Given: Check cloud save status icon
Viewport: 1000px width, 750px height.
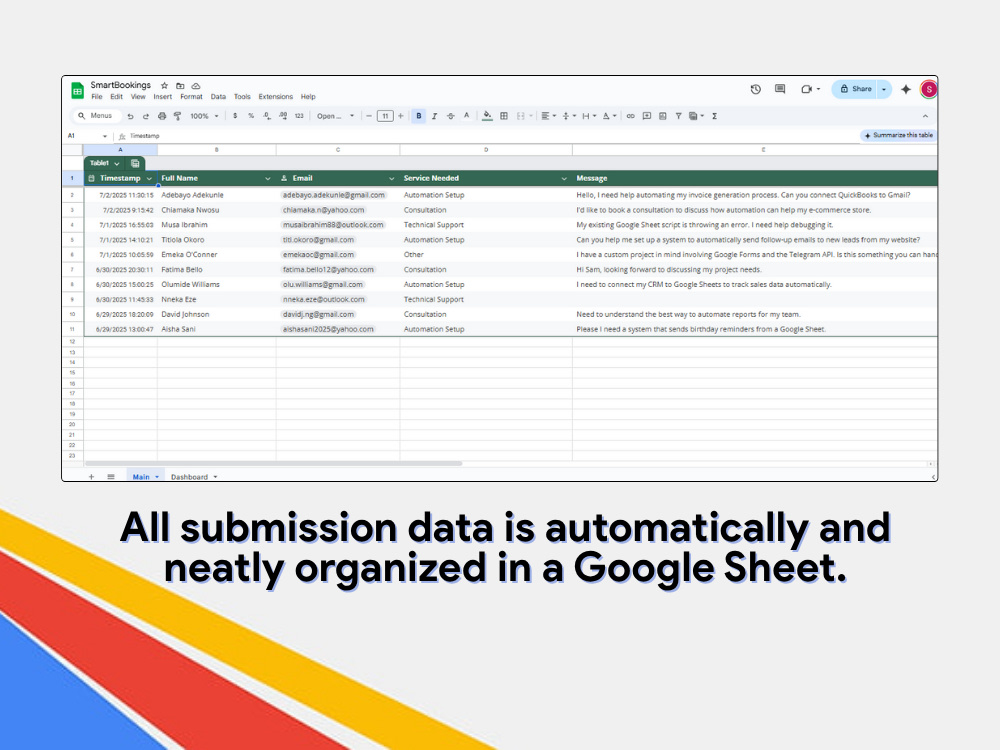Looking at the screenshot, I should pos(196,85).
